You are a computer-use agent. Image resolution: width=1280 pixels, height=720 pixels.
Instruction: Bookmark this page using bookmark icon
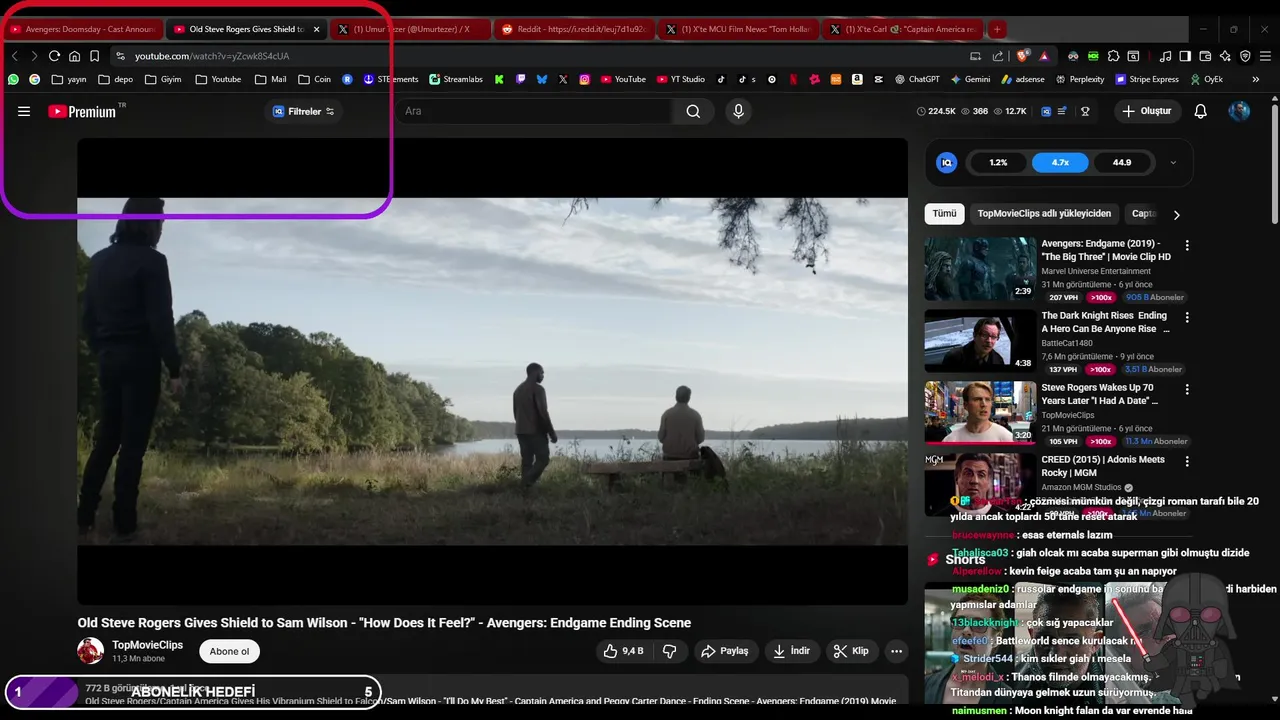tap(94, 56)
